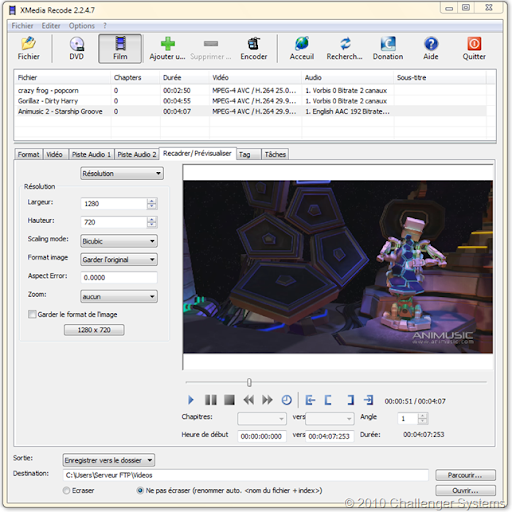Click the Recherch... update arrows icon
Viewport: 512px width, 512px height.
point(345,43)
